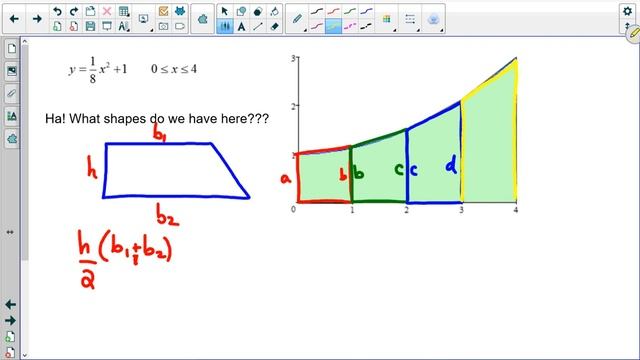Choose the Text tool
This screenshot has width=640, height=360.
point(241,27)
